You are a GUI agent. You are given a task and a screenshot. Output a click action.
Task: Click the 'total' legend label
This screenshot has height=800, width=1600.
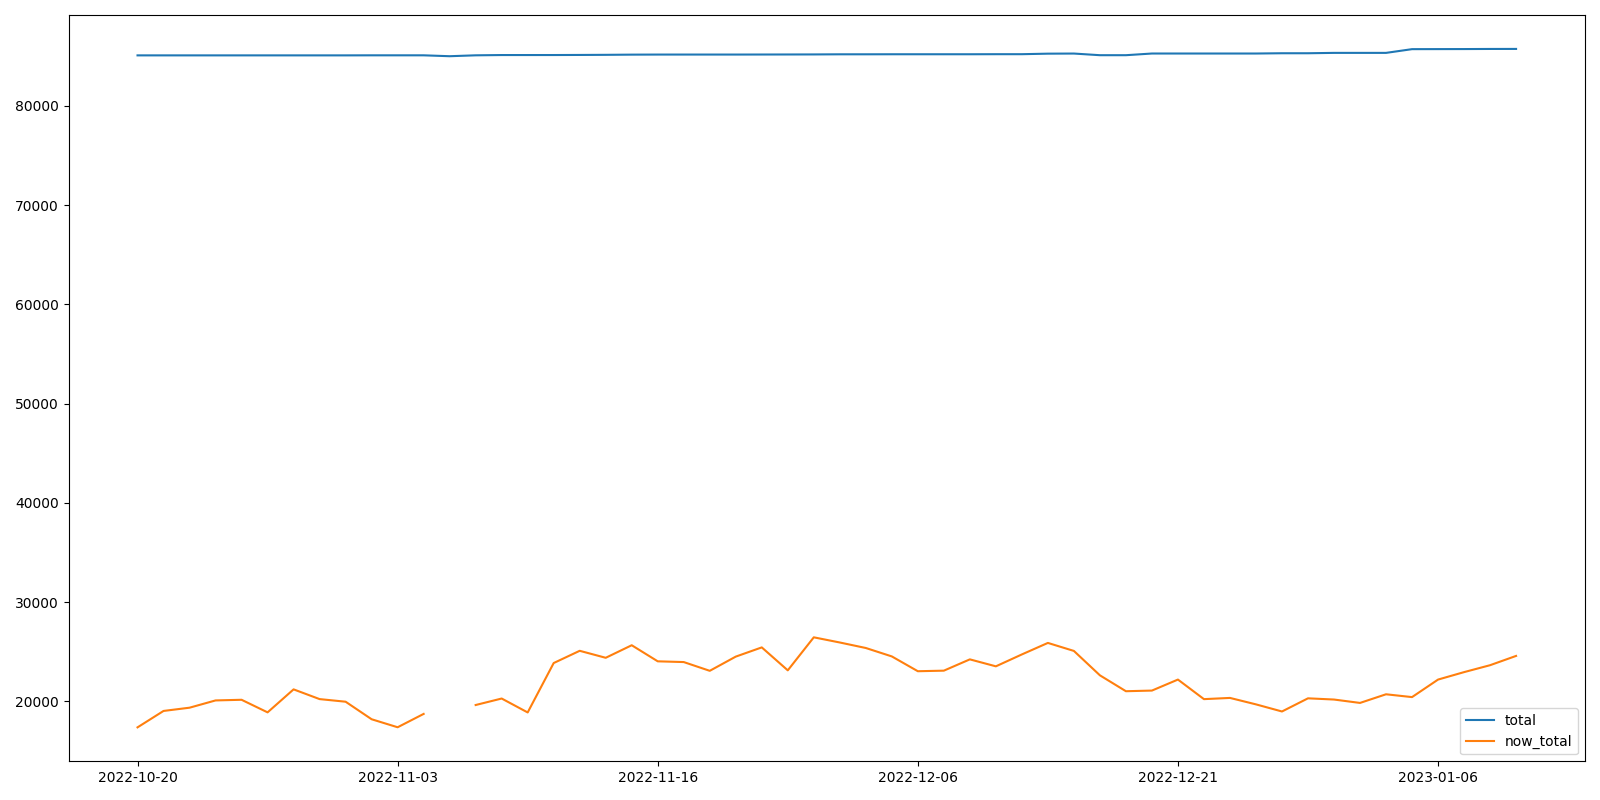(1520, 720)
